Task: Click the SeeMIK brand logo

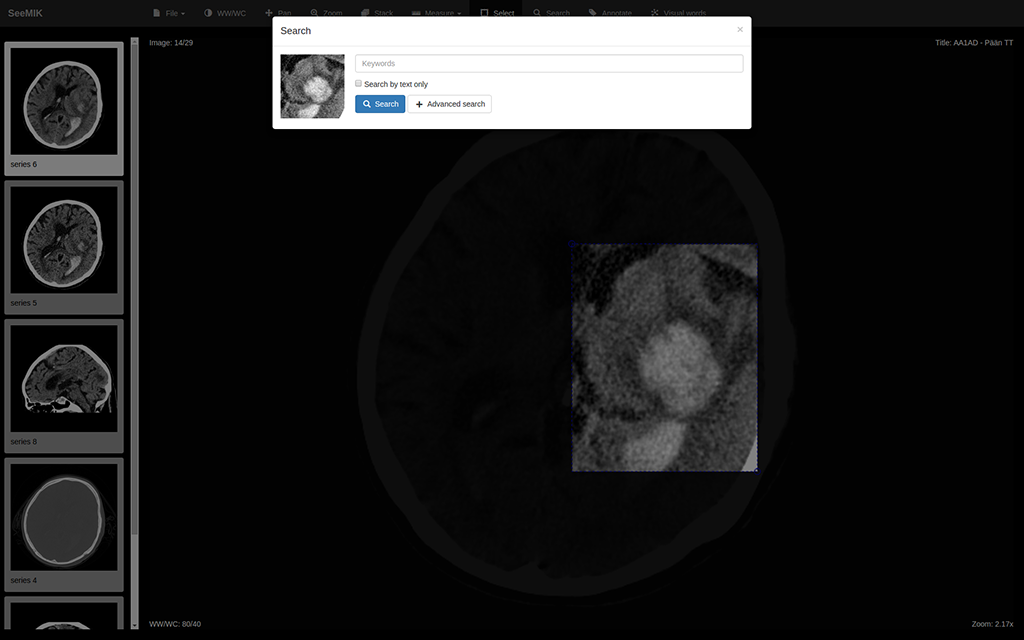Action: click(x=25, y=13)
